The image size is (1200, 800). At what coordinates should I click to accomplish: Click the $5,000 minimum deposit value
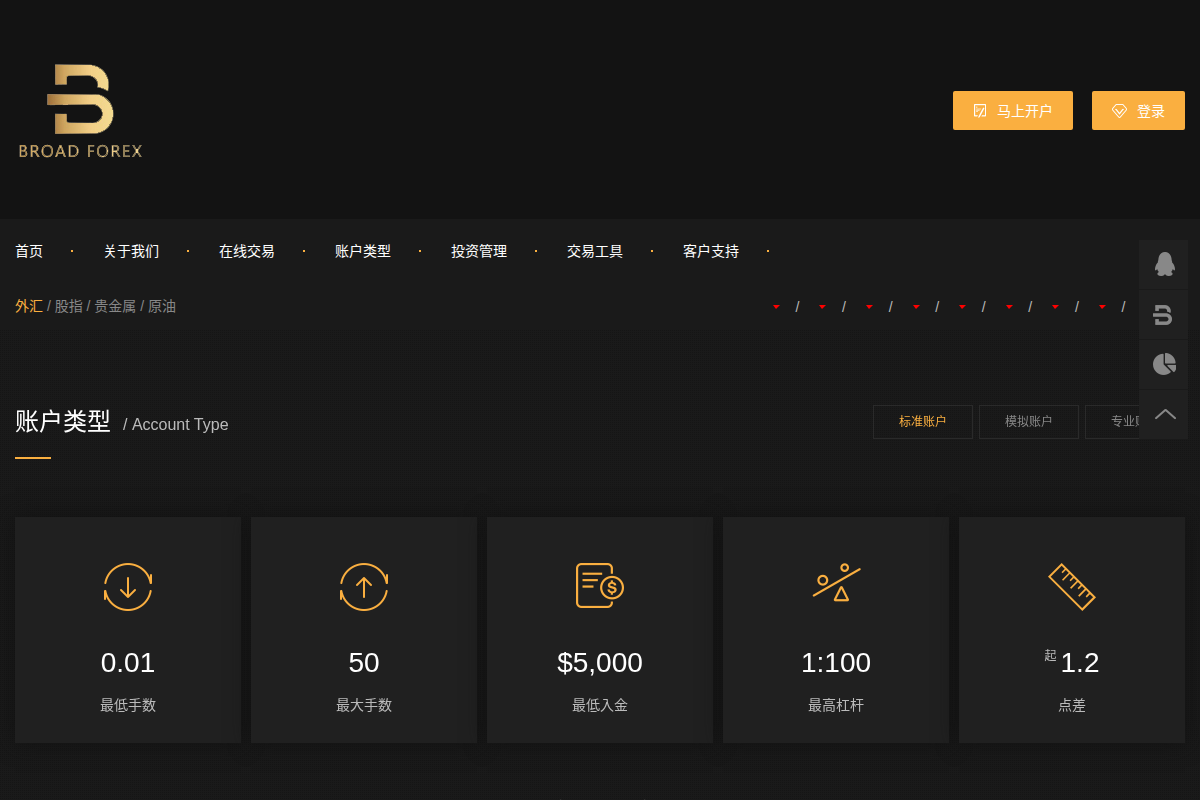600,662
